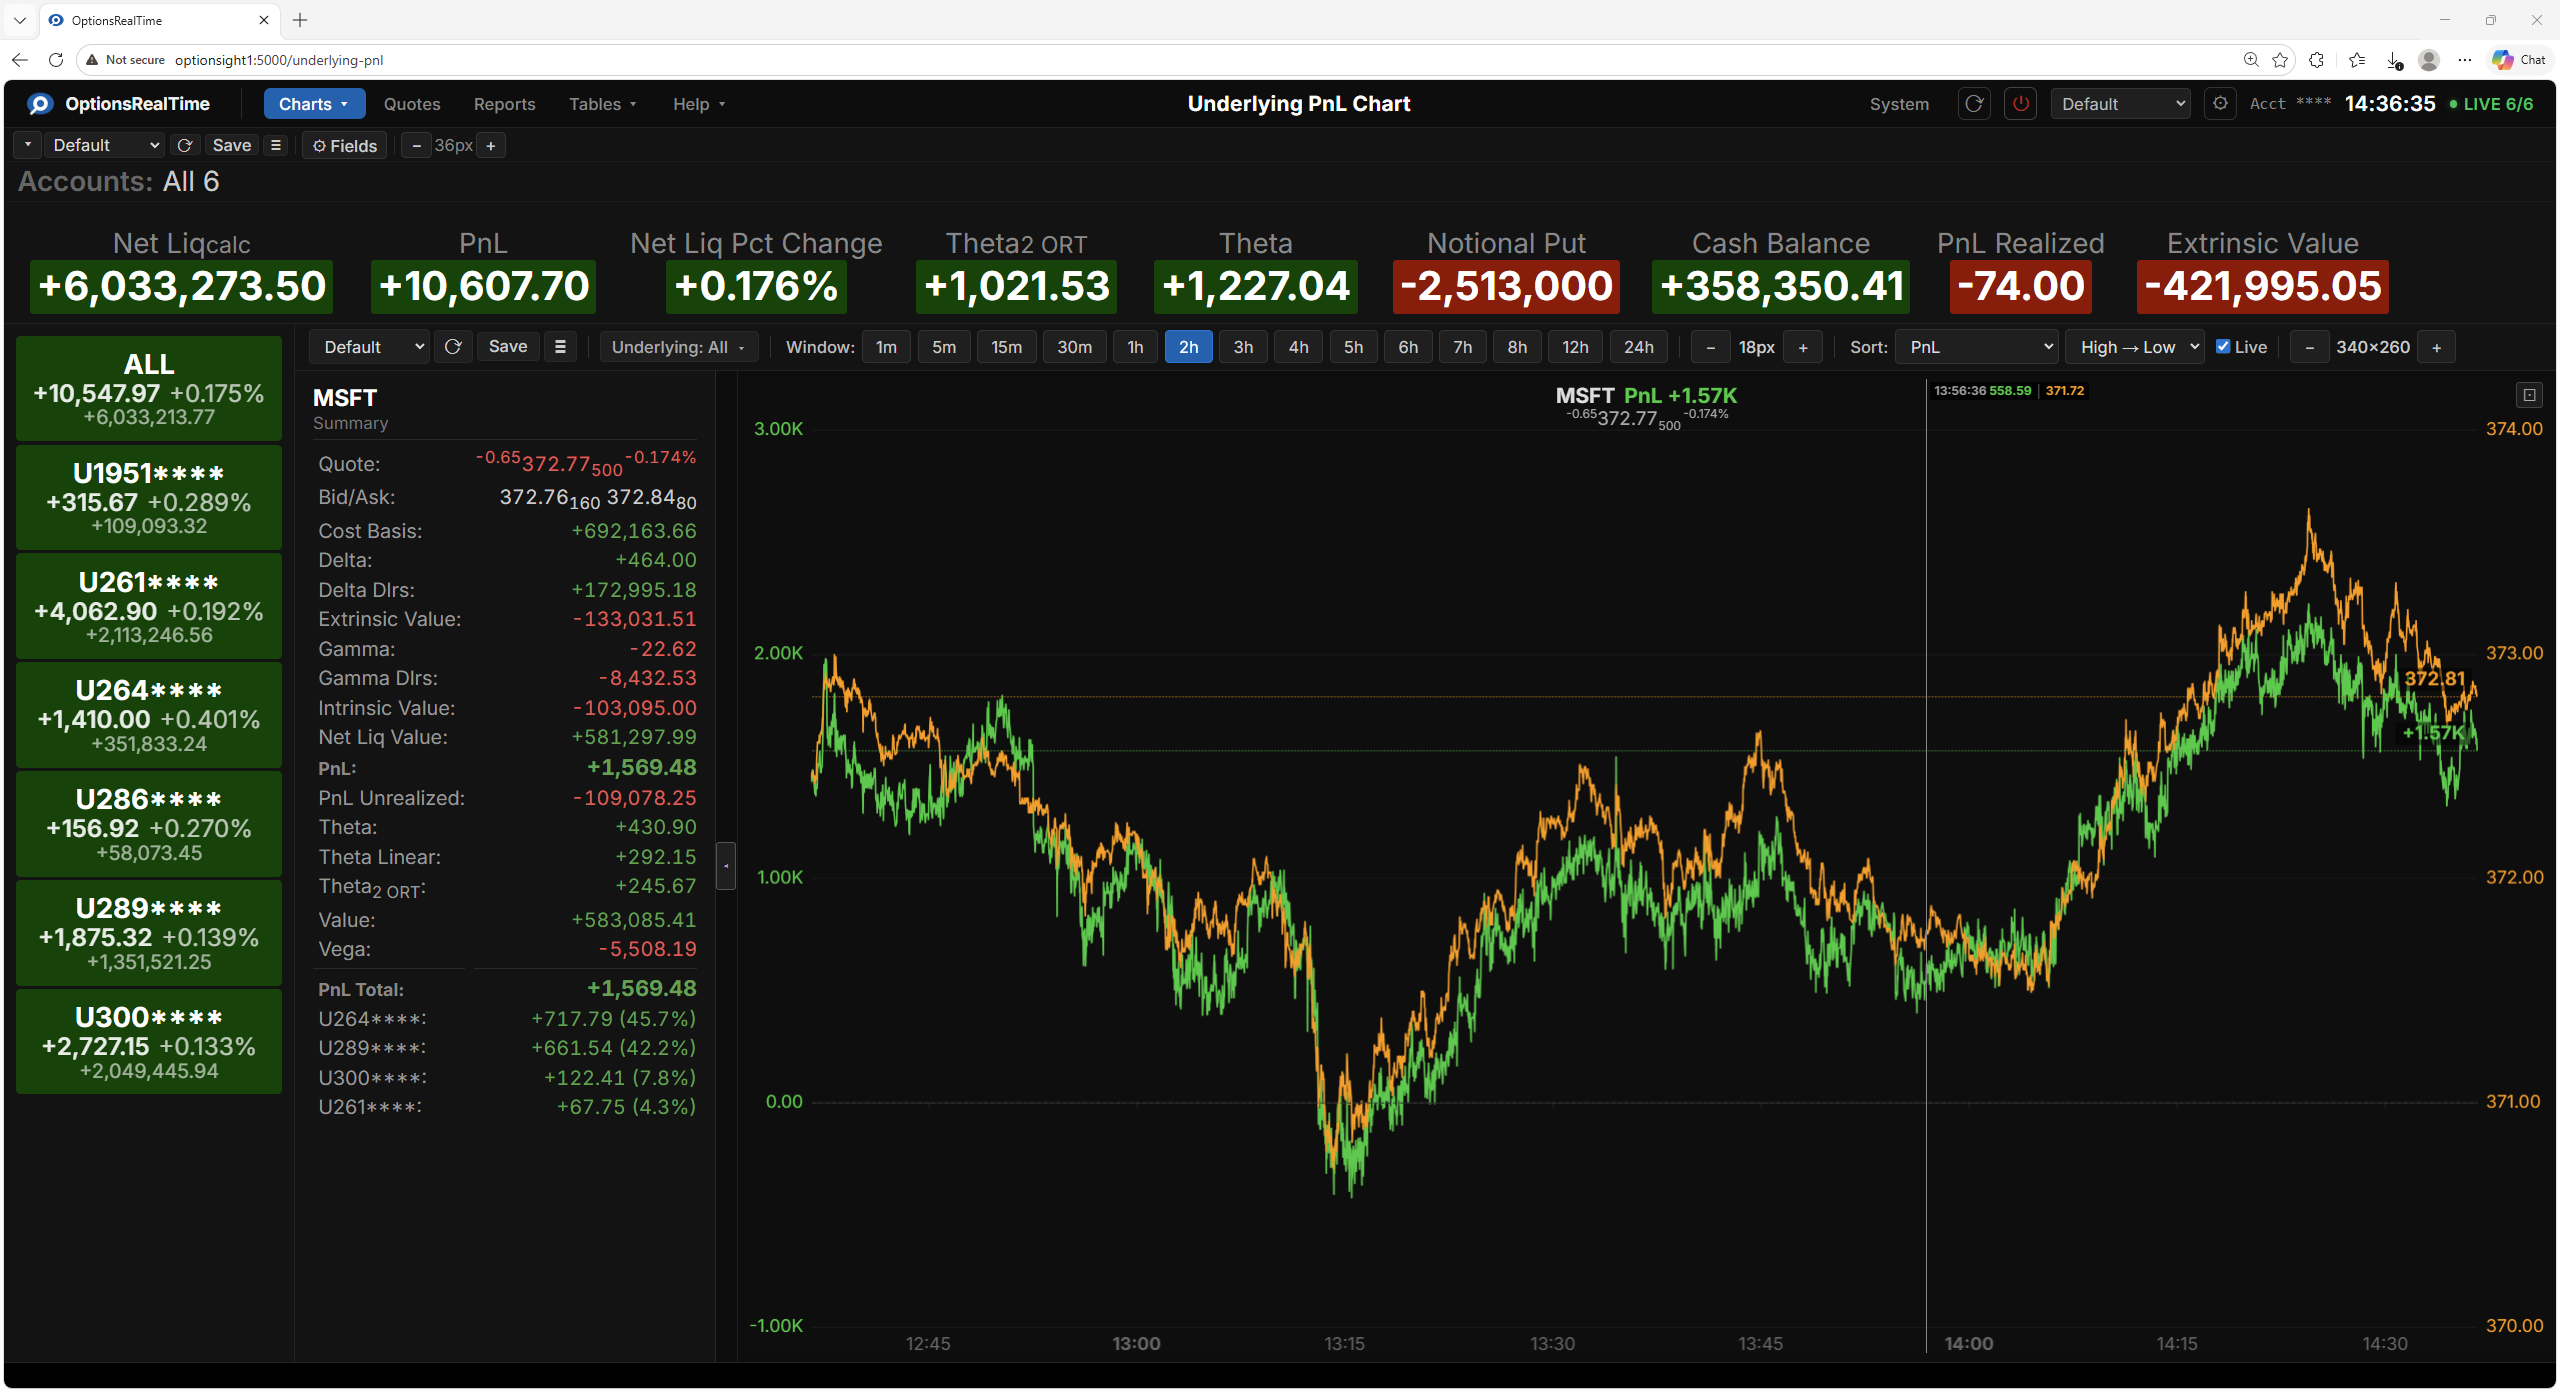Select the 12h window
Screen dimensions: 2560x1392
[1575, 347]
